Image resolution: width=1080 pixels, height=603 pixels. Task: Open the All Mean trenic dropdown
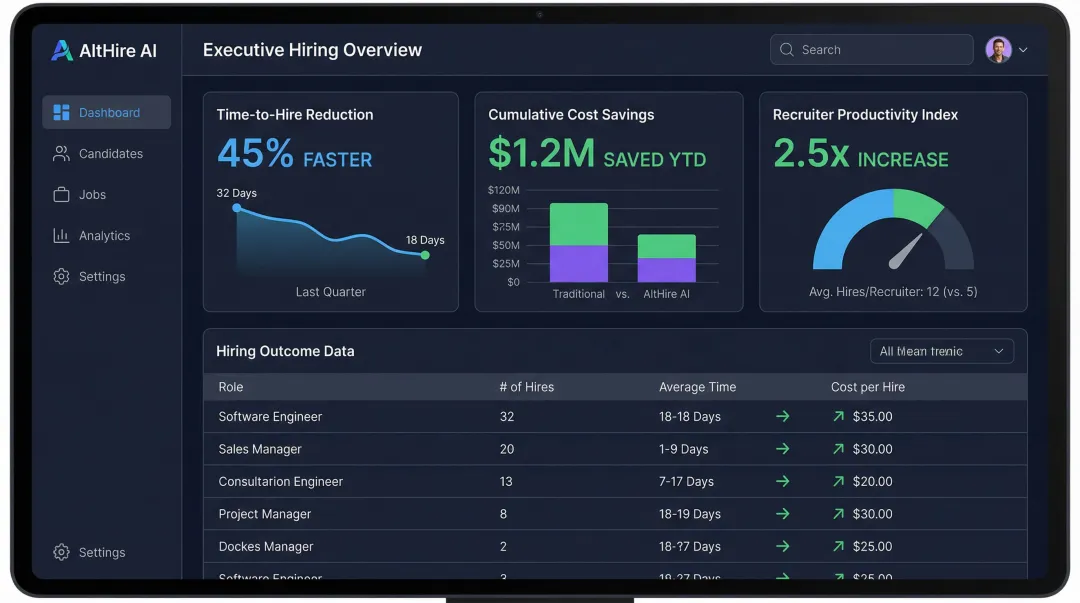pyautogui.click(x=941, y=351)
